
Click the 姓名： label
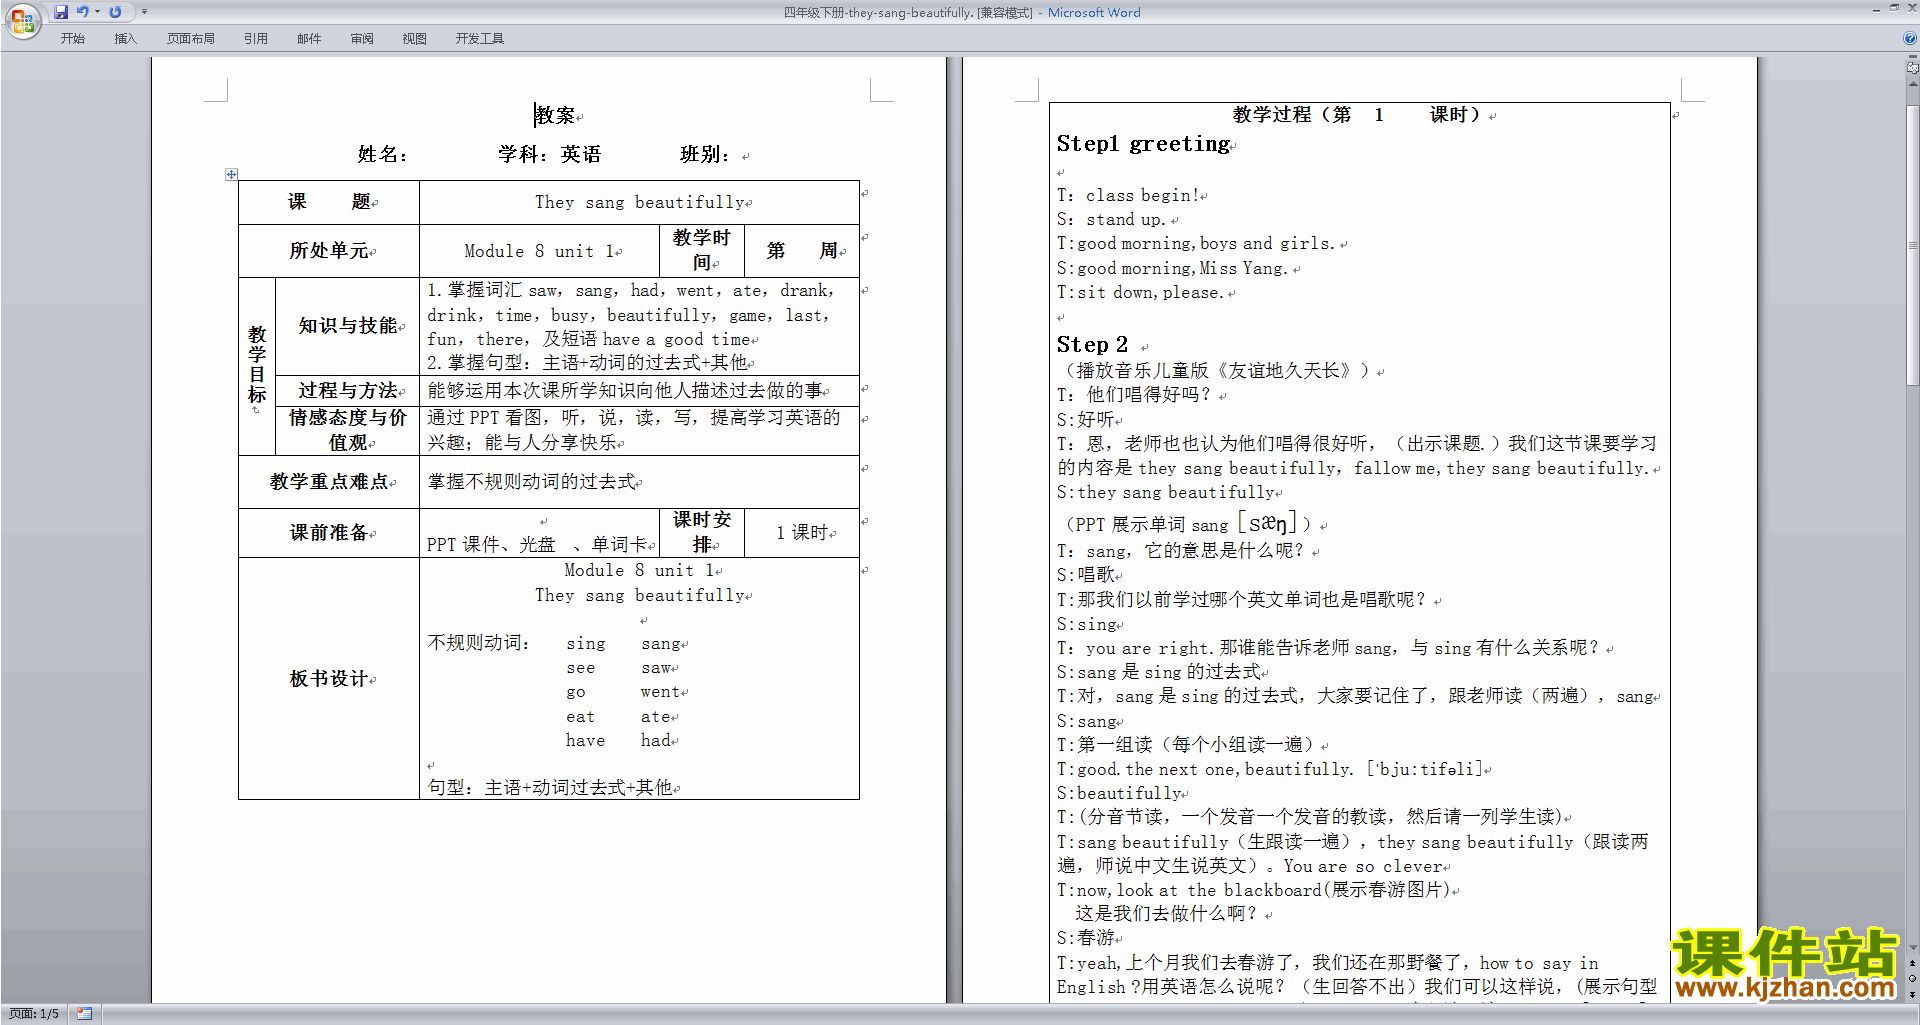tap(383, 154)
